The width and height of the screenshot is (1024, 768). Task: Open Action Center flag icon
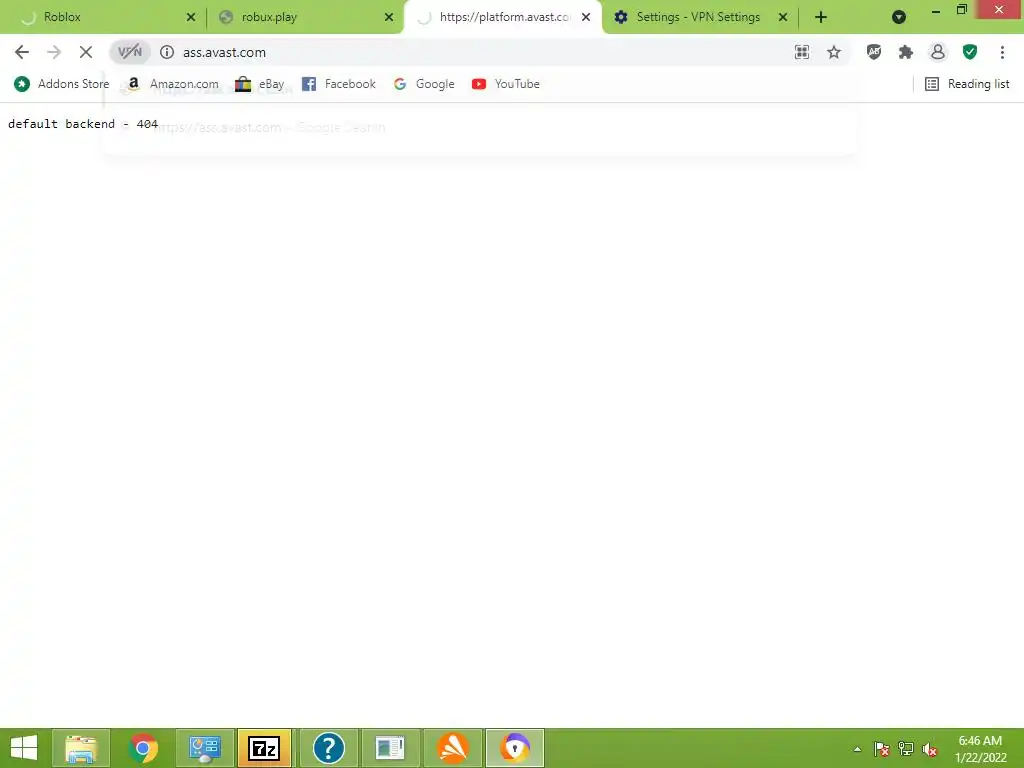(882, 749)
